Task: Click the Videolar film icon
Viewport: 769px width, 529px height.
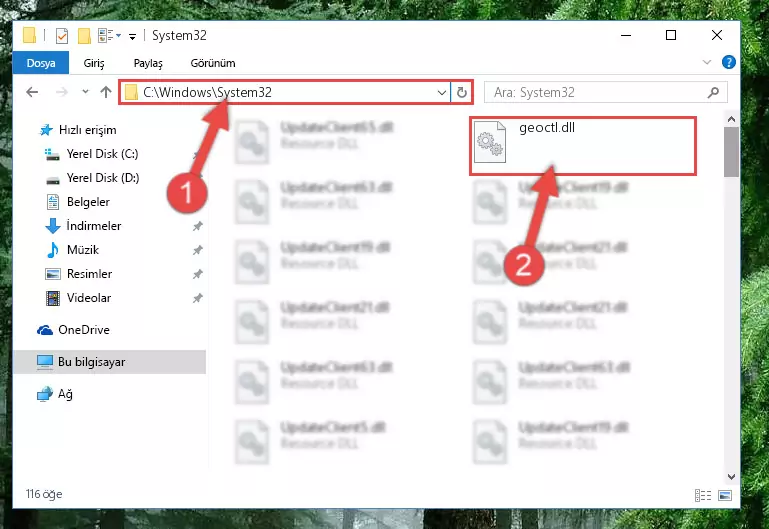Action: click(52, 298)
